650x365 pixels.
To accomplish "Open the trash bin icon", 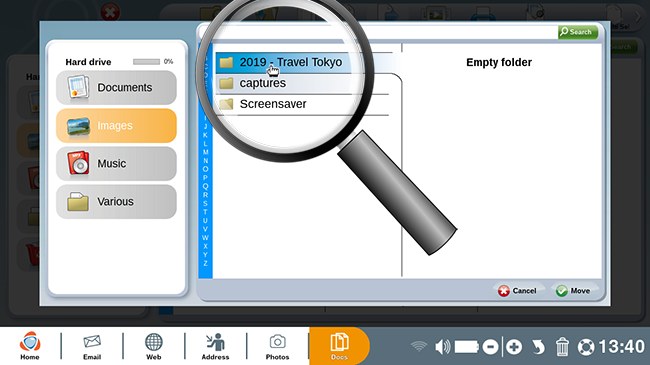I will (x=562, y=346).
